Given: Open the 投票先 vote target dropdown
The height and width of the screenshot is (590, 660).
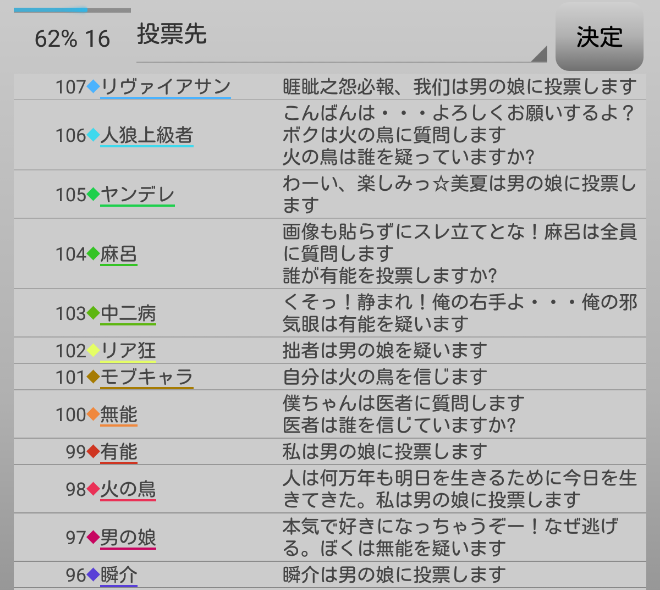Looking at the screenshot, I should point(340,38).
